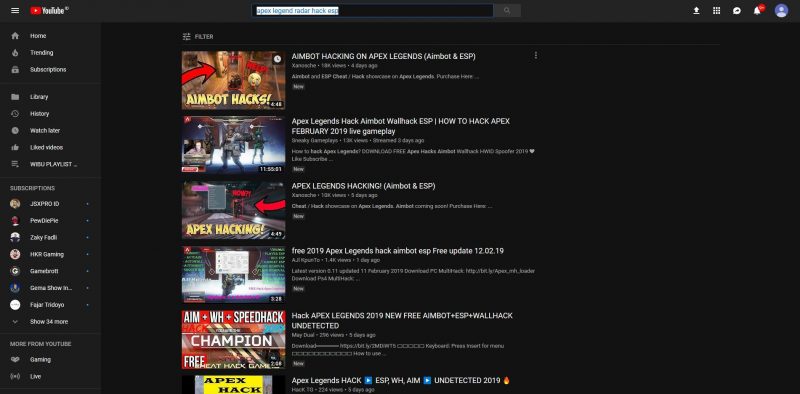Click the SUBSCRIPTIONS section heading
800x394 pixels.
[32, 188]
